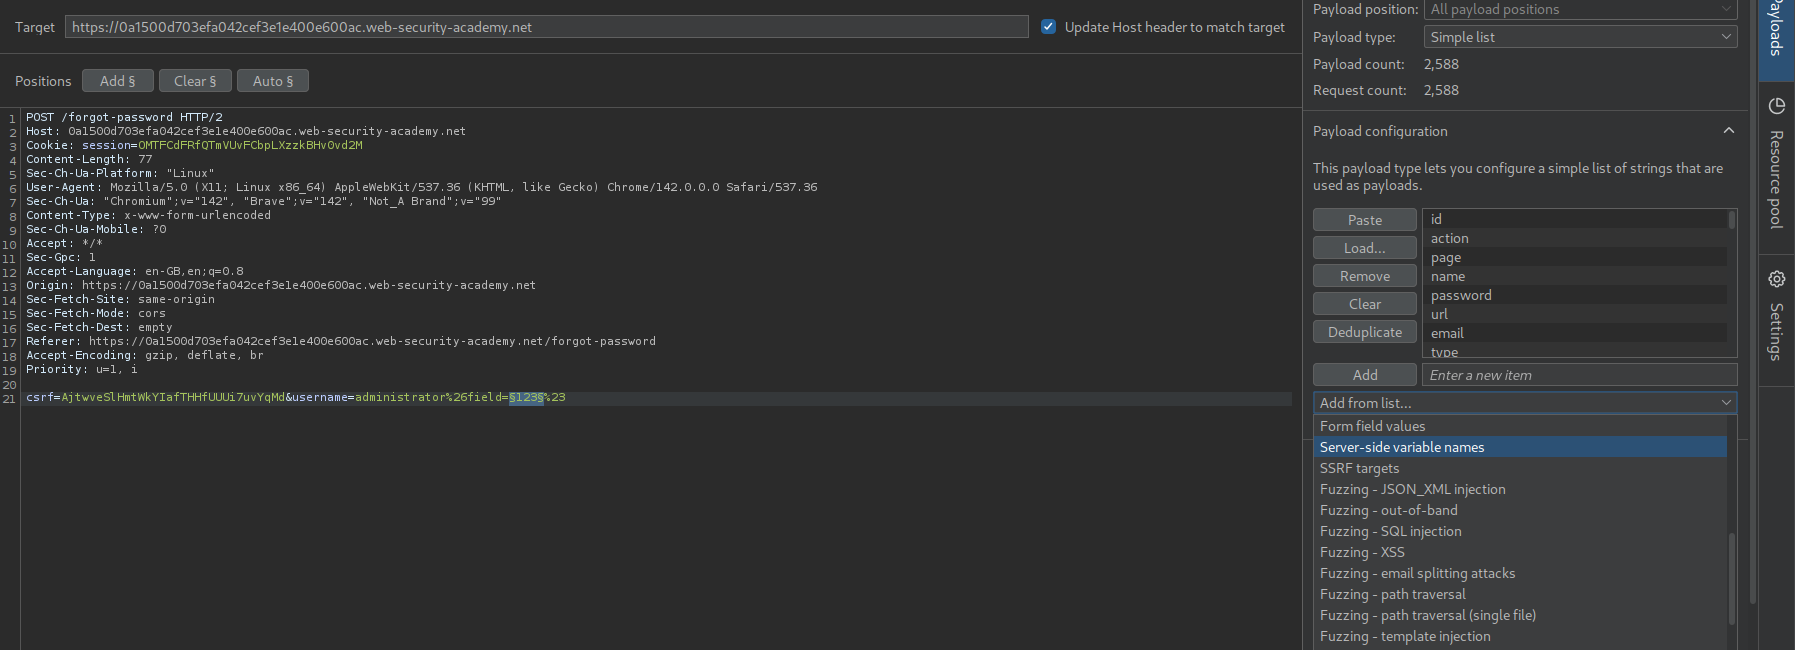The image size is (1795, 650).
Task: Open the Payload type dropdown
Action: 1579,37
